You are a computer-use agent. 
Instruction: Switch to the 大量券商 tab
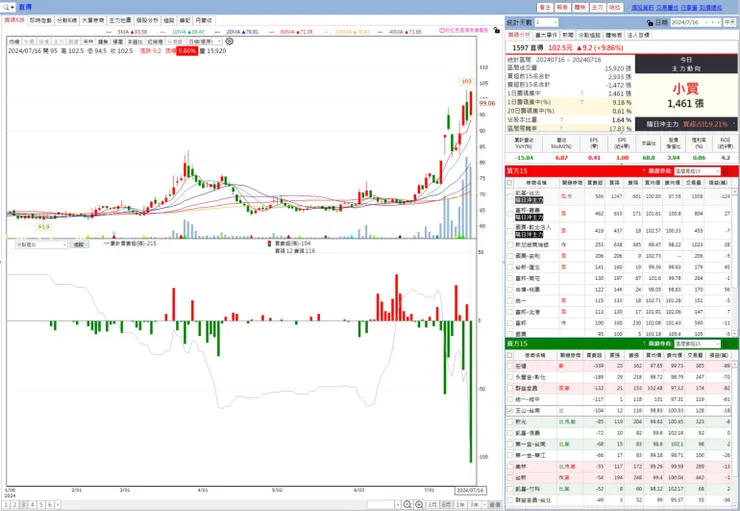click(93, 20)
